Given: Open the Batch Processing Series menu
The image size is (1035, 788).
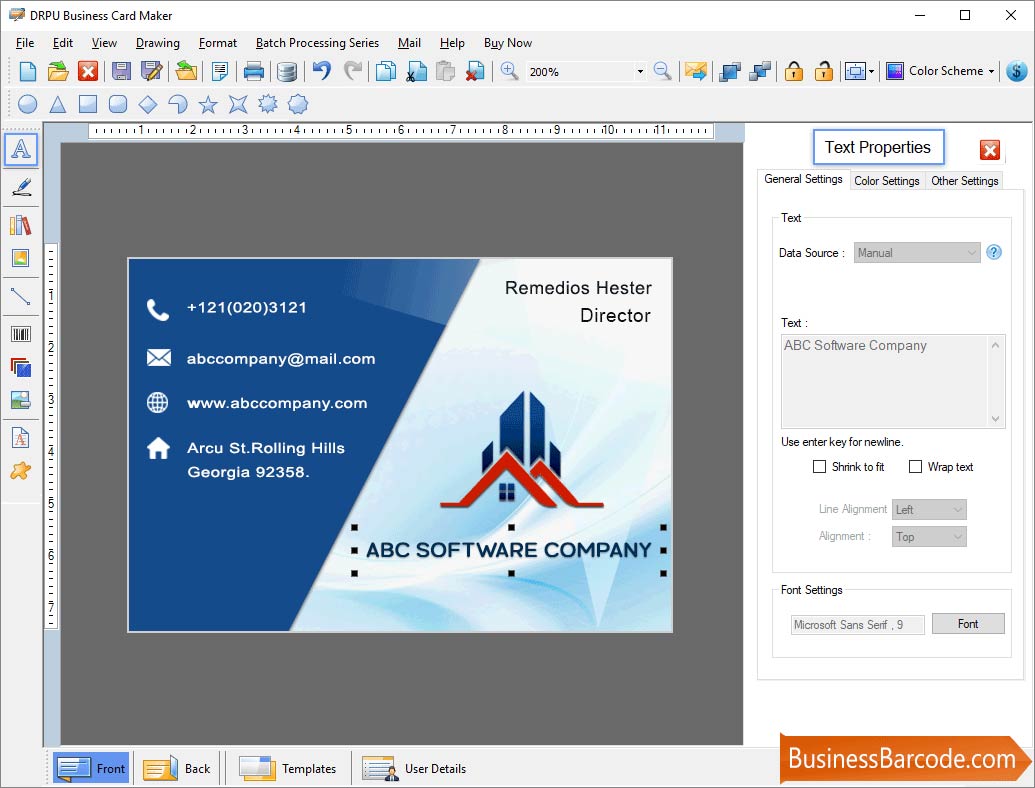Looking at the screenshot, I should pyautogui.click(x=317, y=43).
